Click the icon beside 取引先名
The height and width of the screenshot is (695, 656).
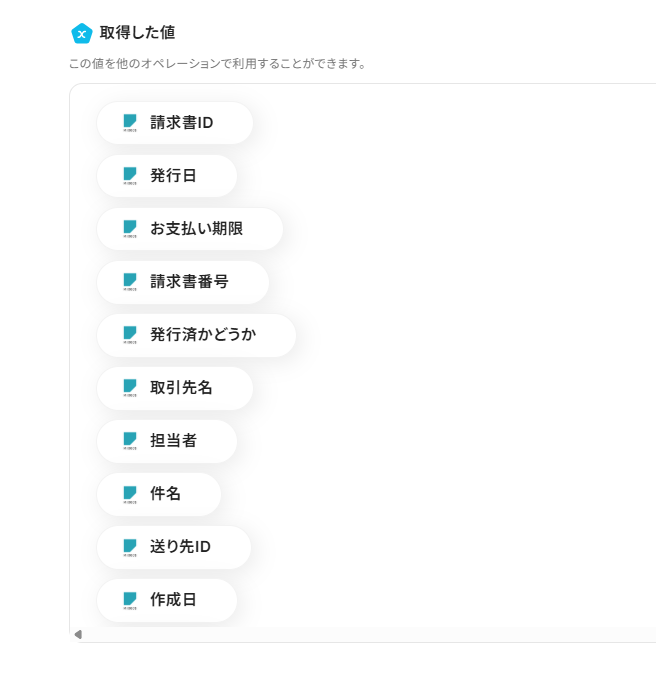(x=130, y=387)
